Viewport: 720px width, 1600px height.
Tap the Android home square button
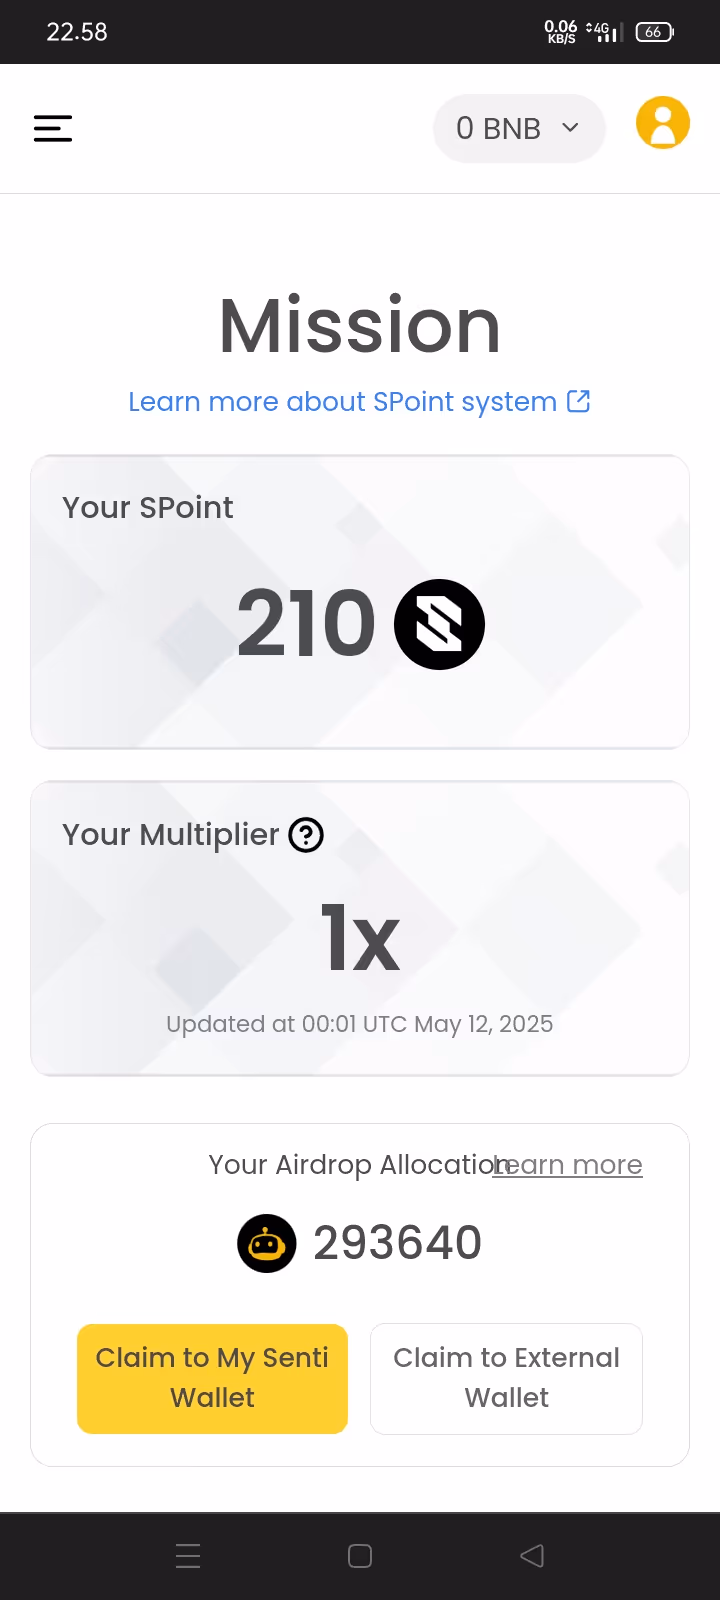[360, 1556]
